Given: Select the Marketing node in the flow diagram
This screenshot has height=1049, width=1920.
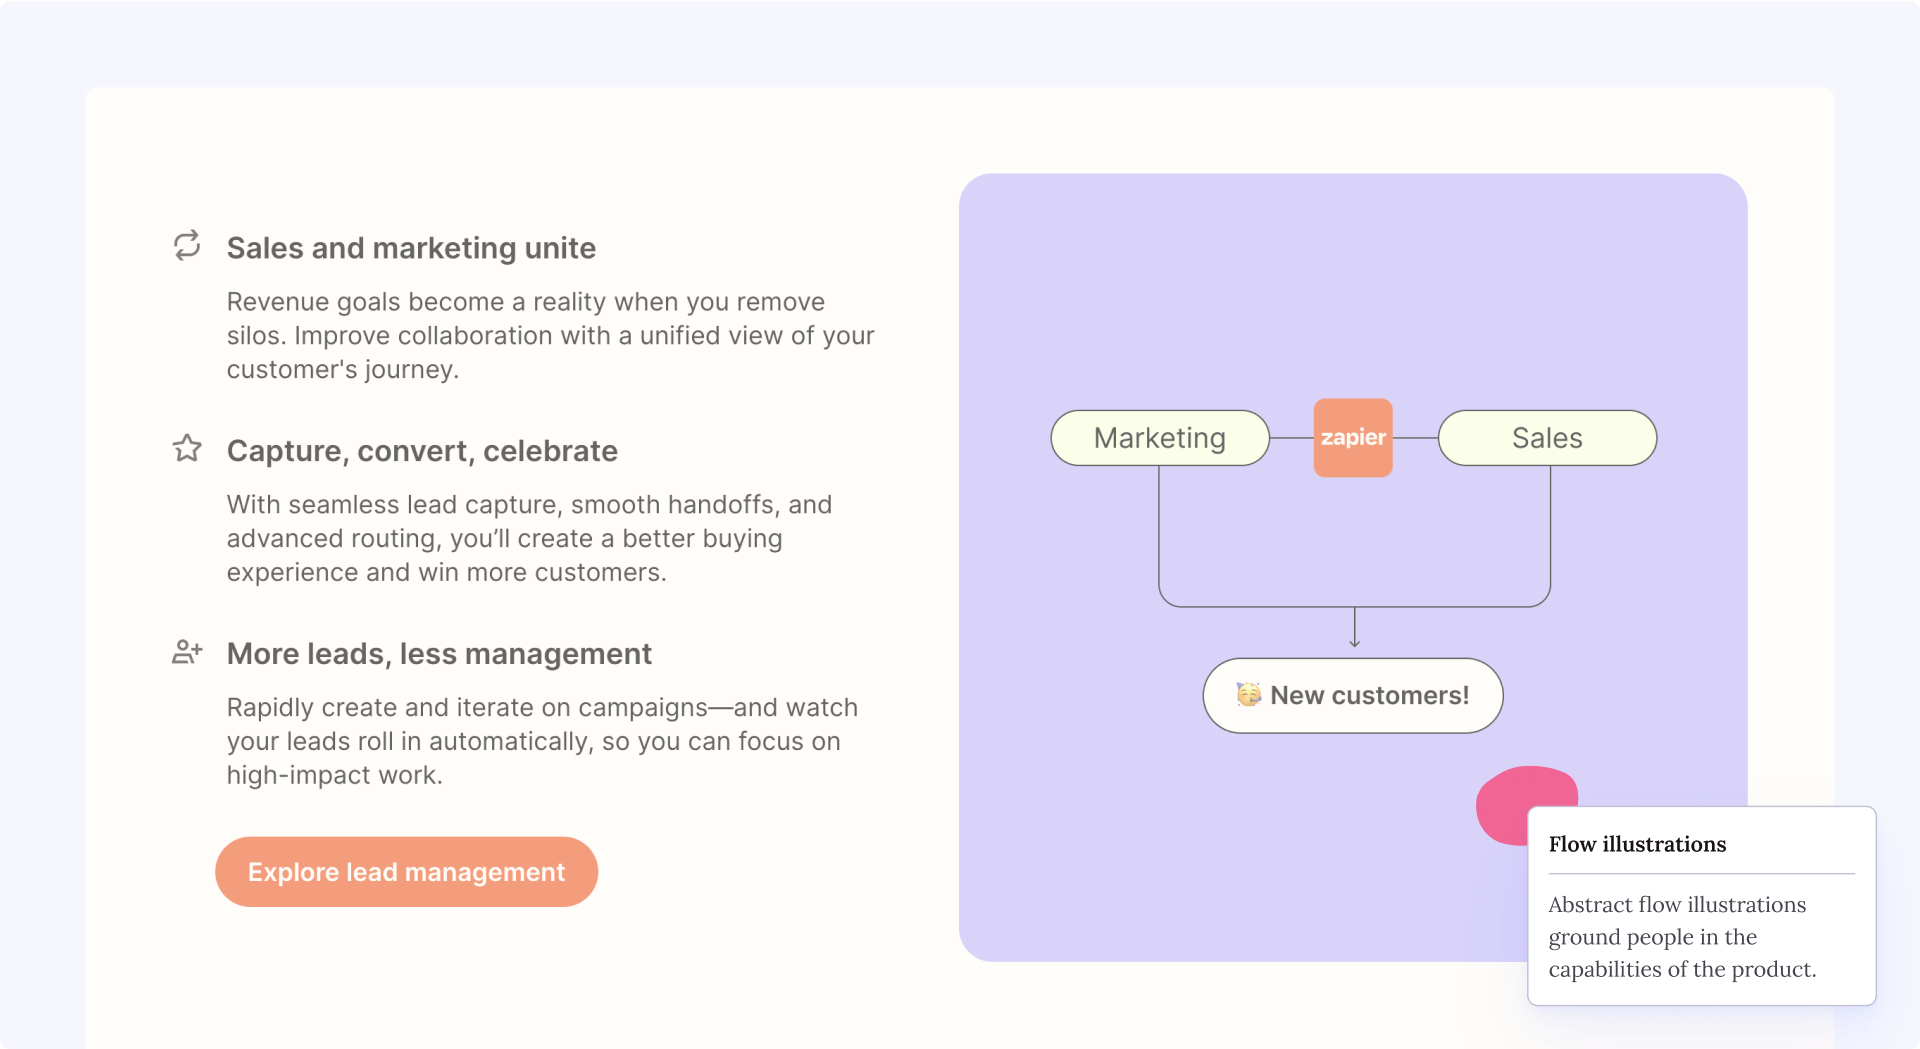Looking at the screenshot, I should (1159, 438).
